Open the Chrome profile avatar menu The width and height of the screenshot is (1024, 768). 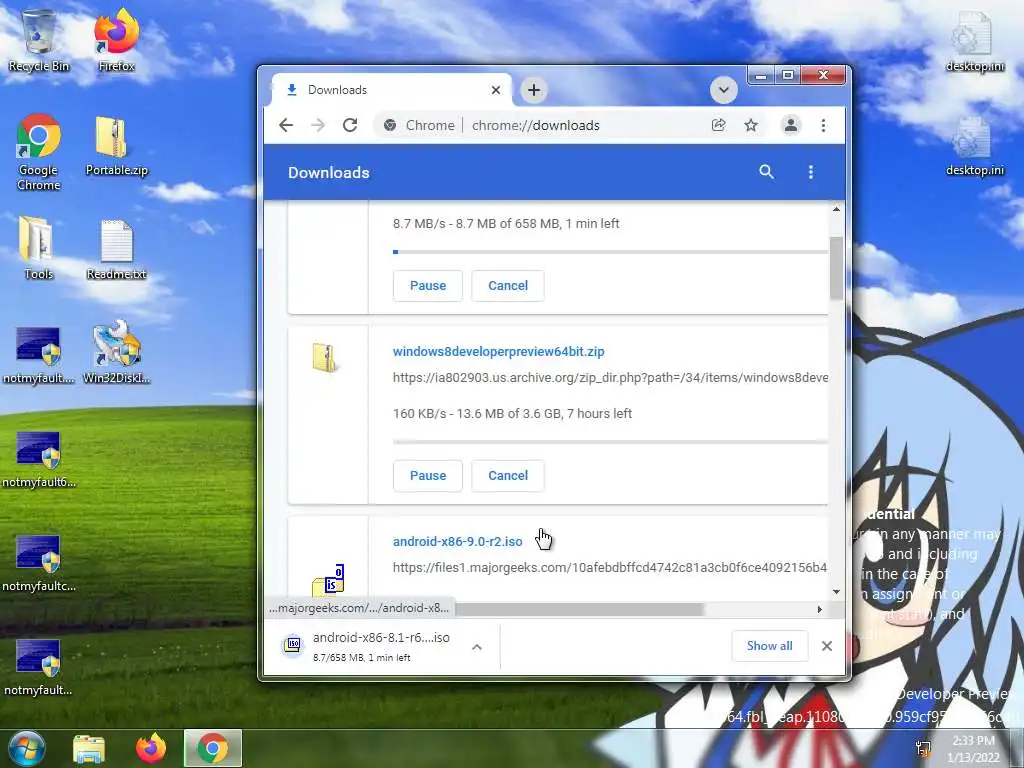(790, 125)
